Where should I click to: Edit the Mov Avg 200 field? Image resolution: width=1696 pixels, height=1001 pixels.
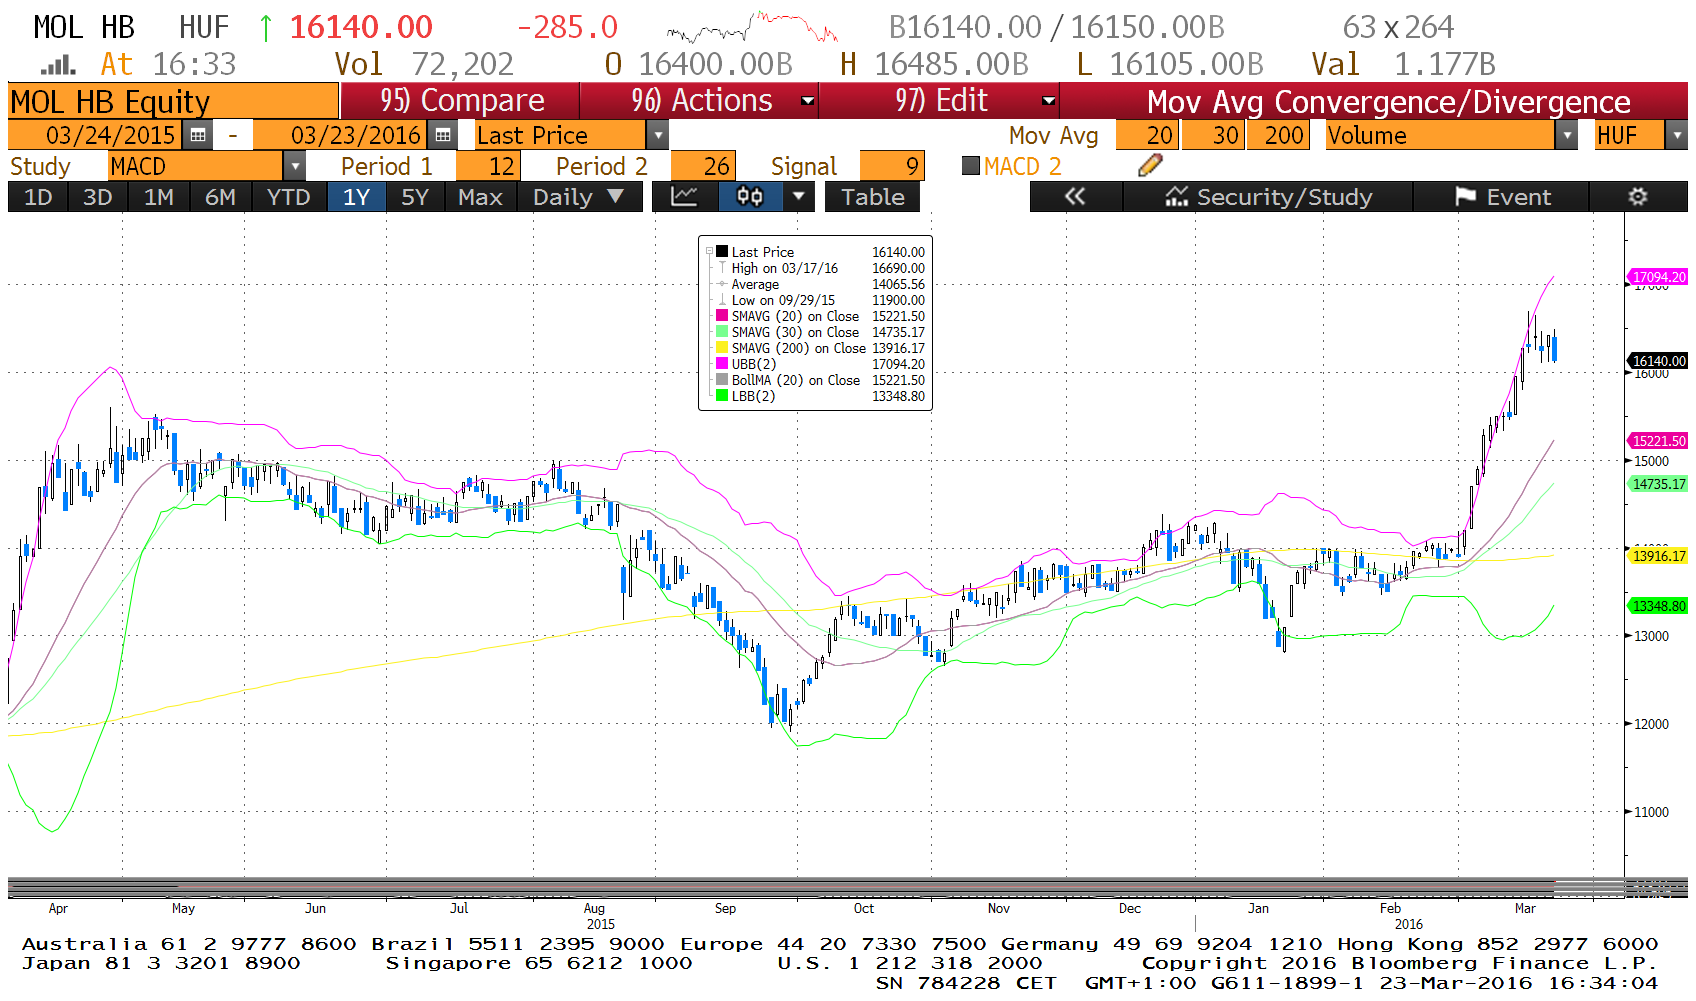(1277, 135)
